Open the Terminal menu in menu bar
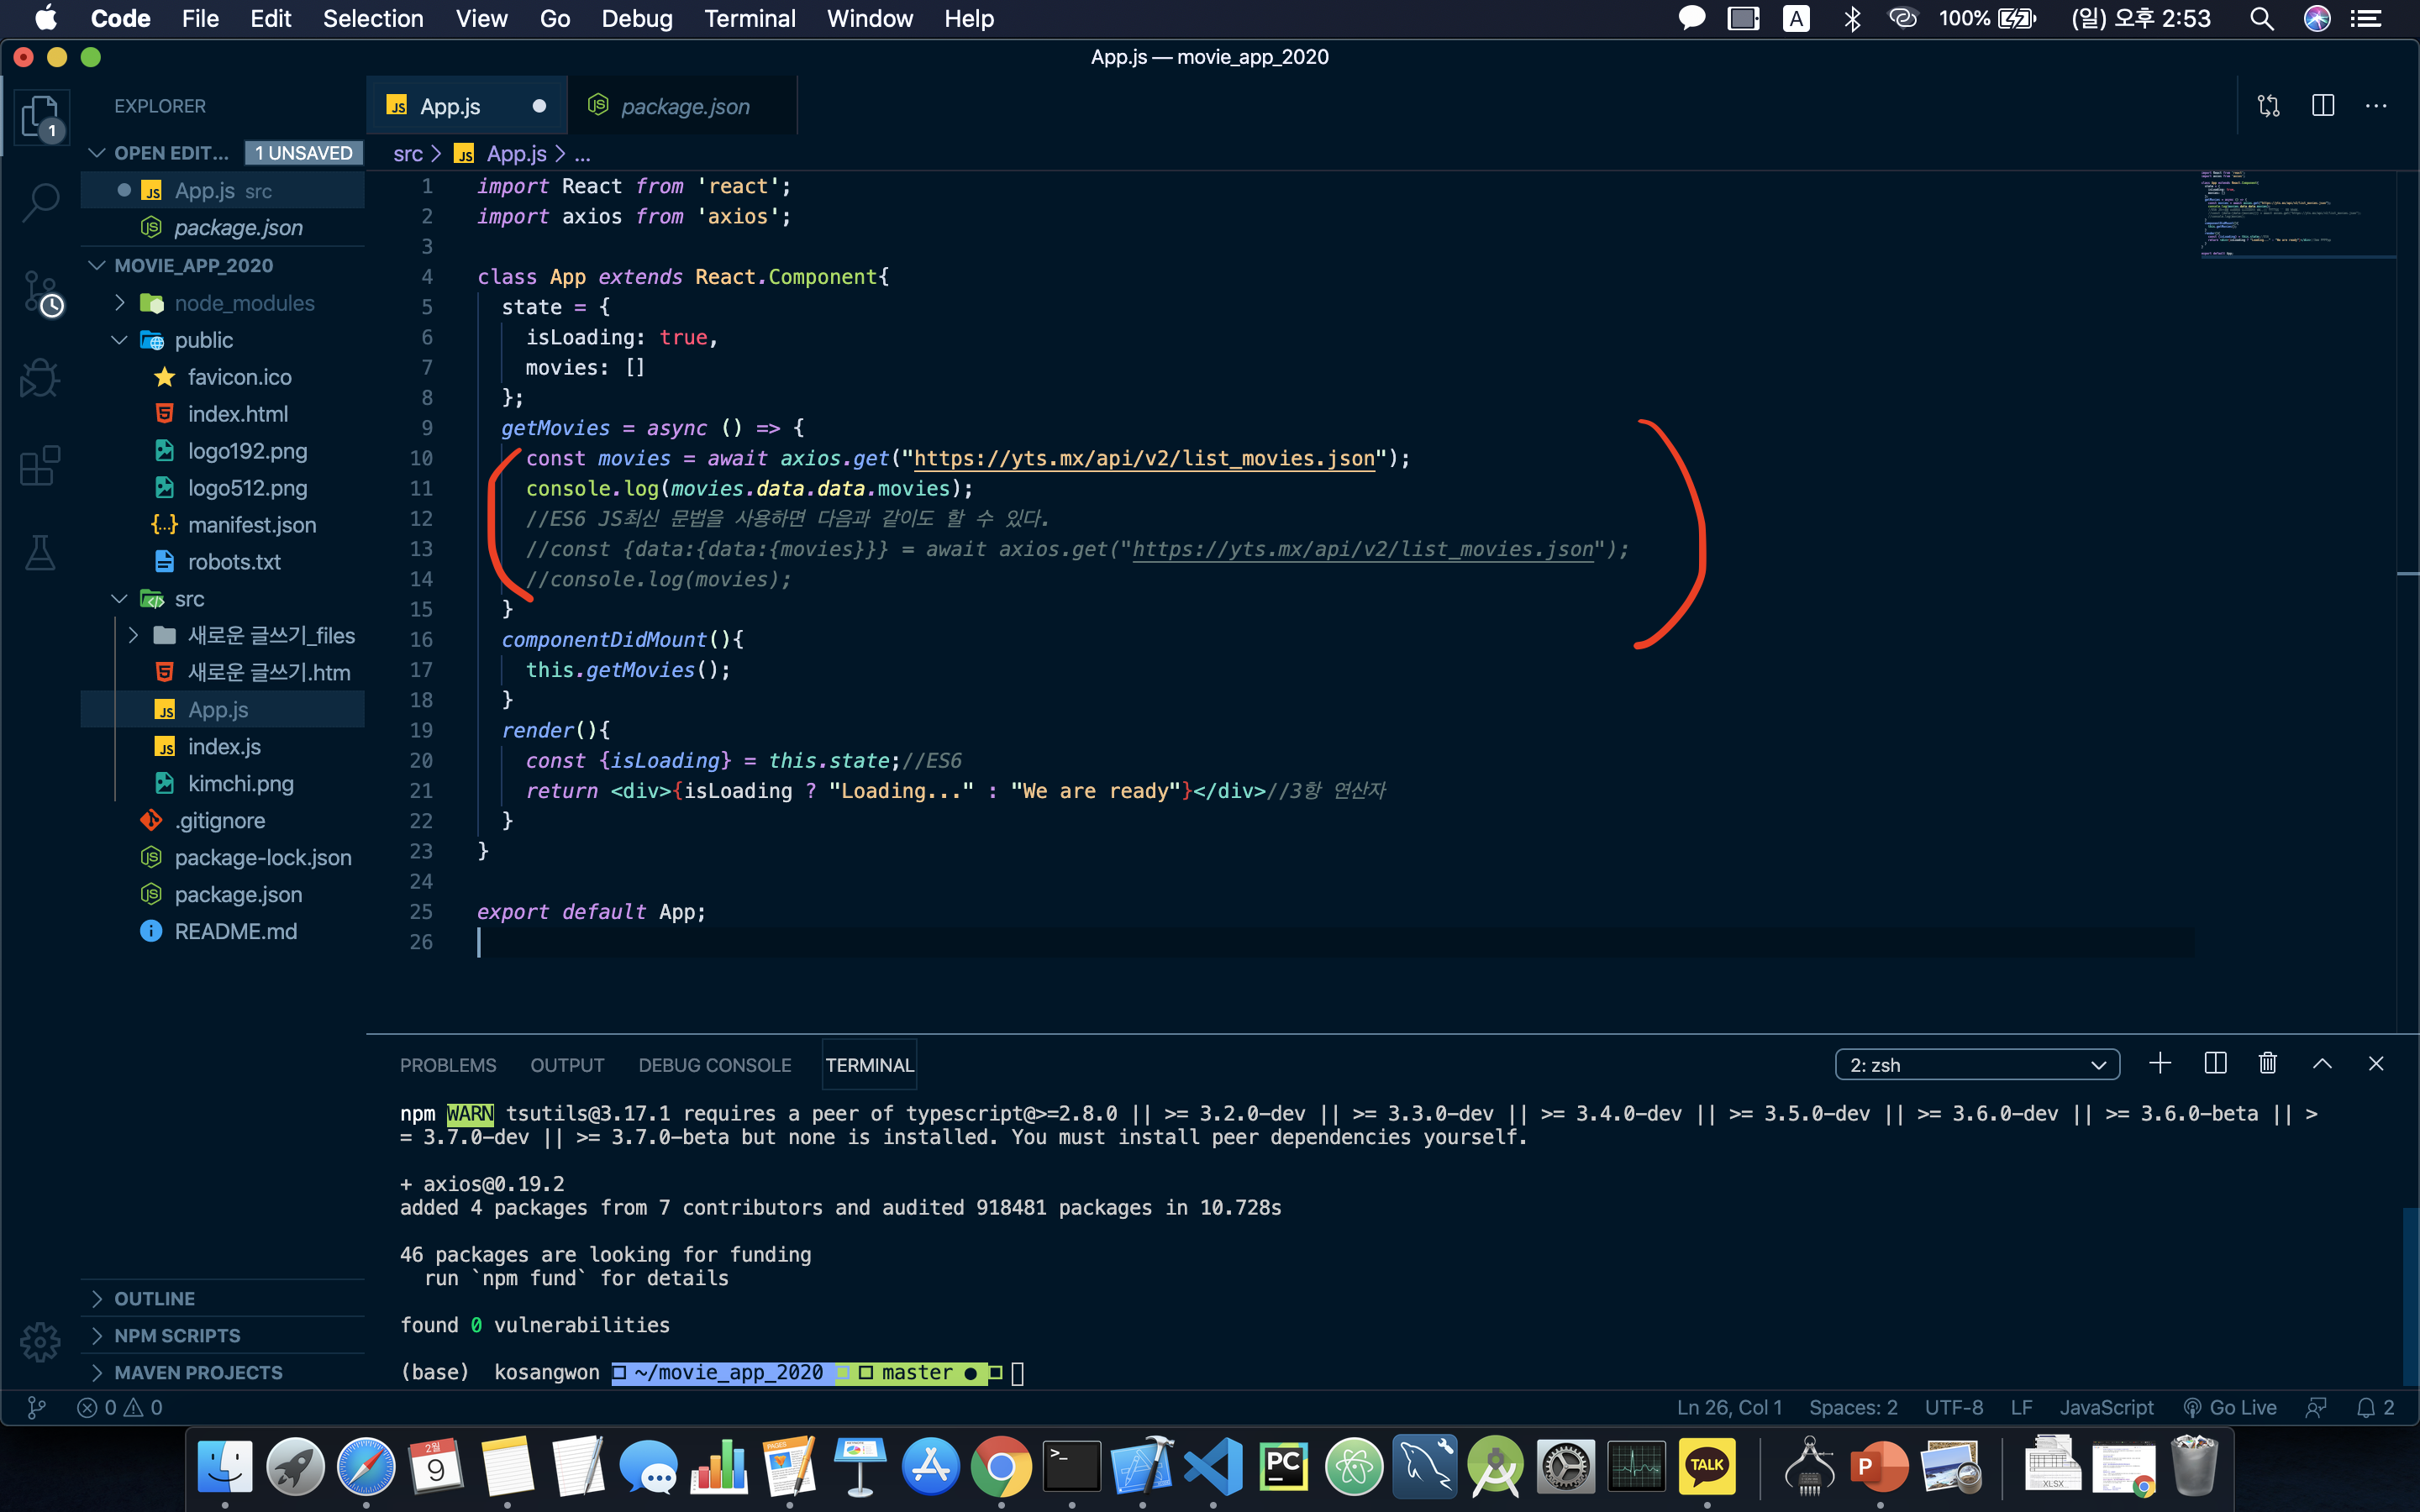2420x1512 pixels. (x=749, y=18)
